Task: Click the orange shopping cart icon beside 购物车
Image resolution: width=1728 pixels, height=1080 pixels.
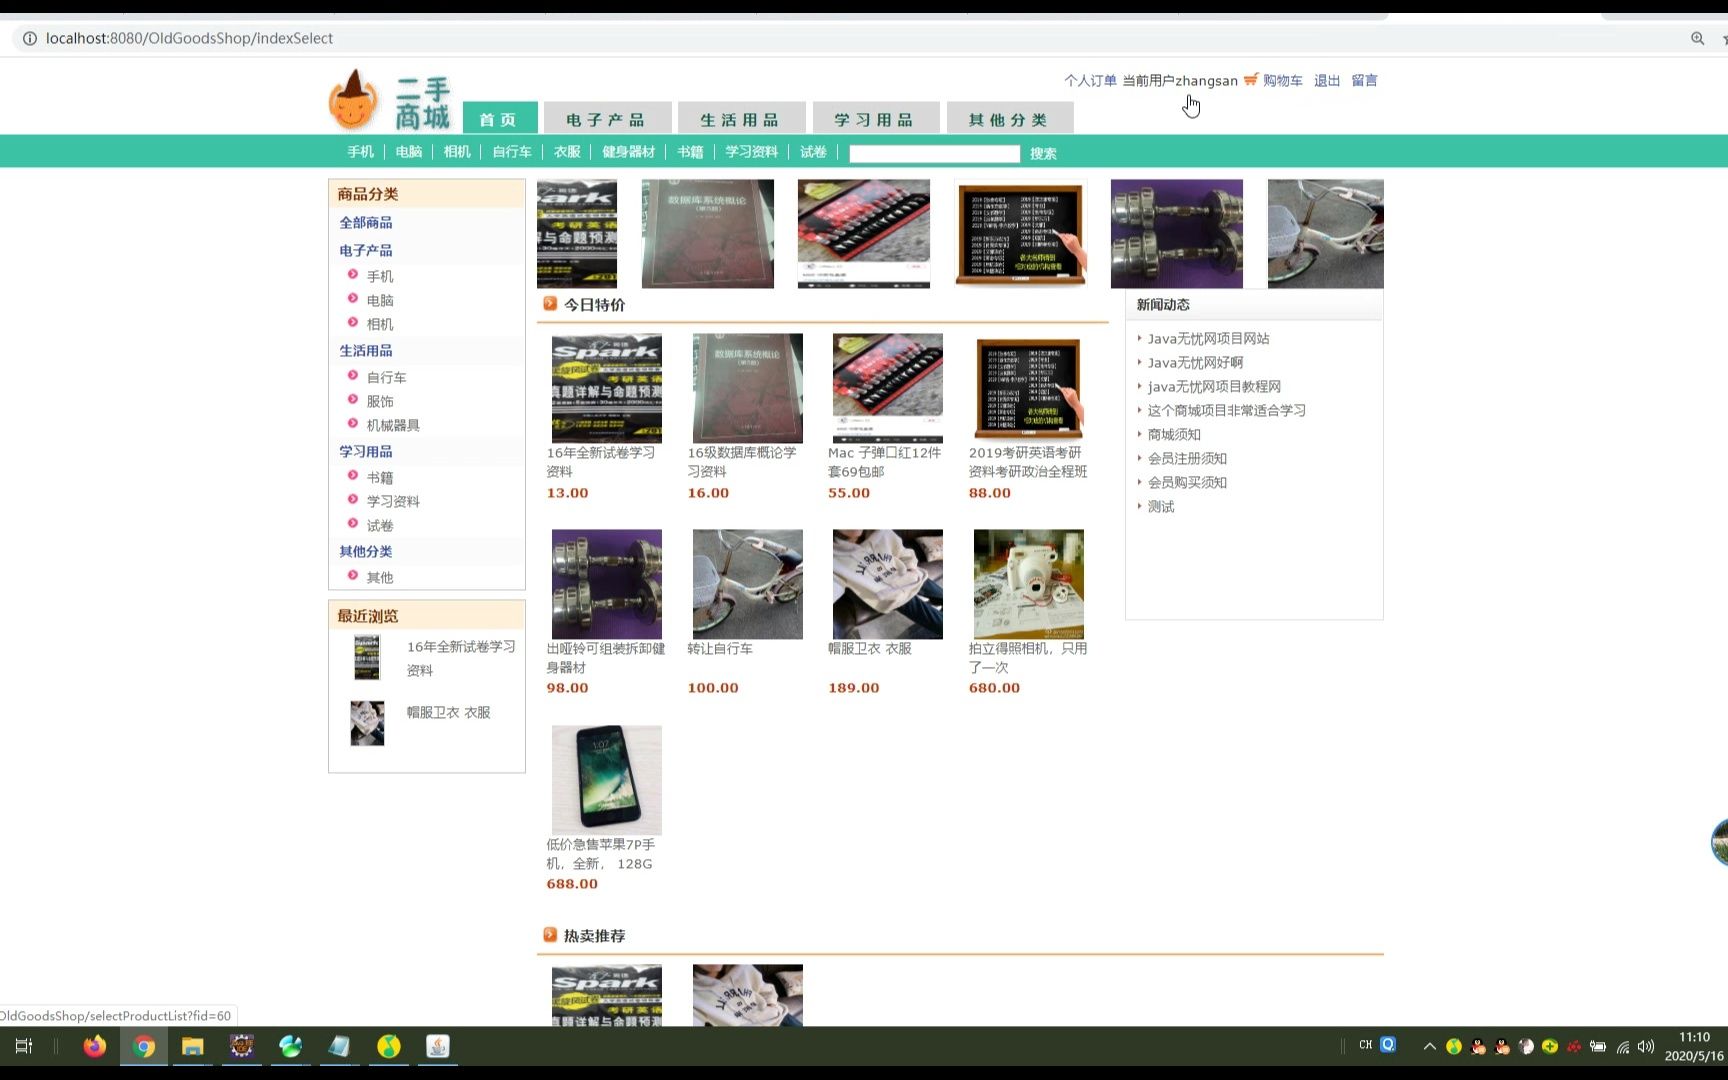Action: tap(1250, 80)
